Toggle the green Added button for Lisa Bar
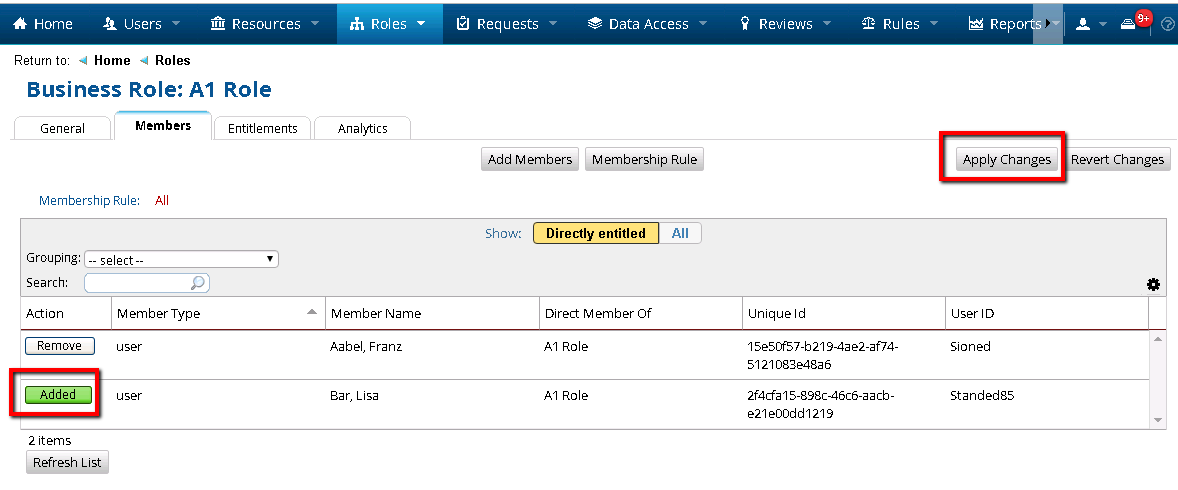The image size is (1178, 490). (58, 395)
